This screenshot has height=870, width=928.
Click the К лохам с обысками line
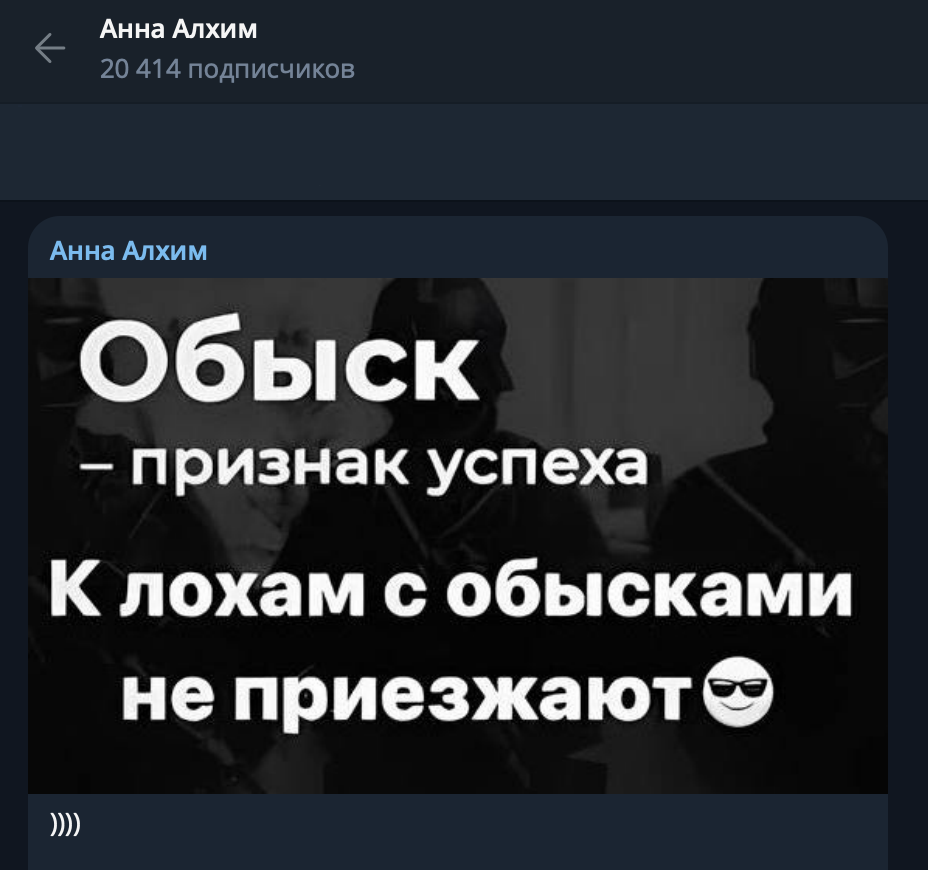click(451, 591)
